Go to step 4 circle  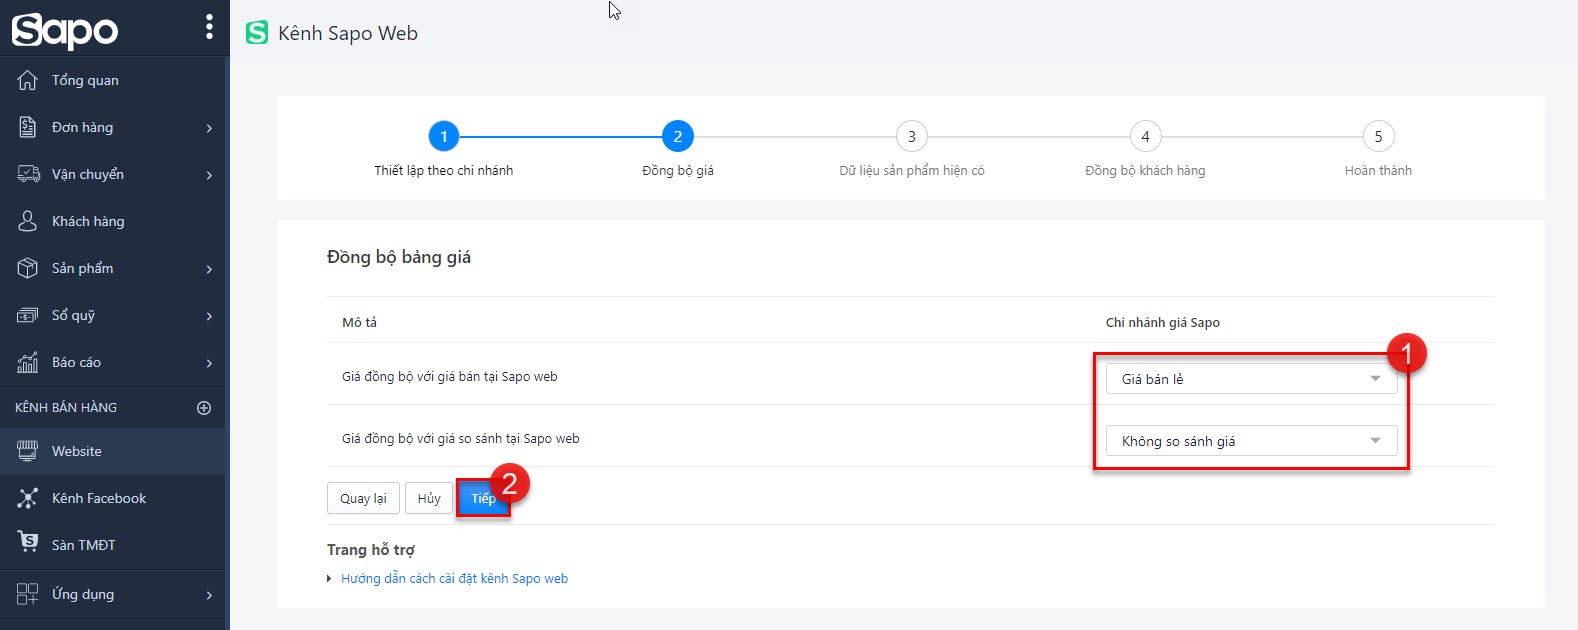point(1145,136)
